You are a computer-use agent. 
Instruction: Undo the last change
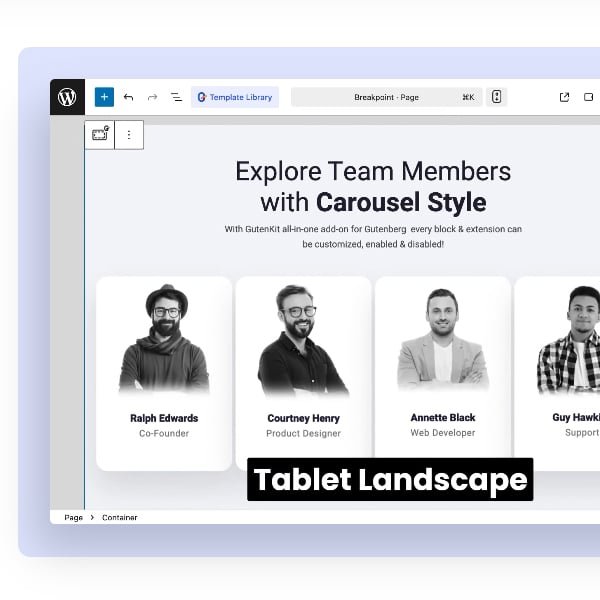pyautogui.click(x=128, y=97)
